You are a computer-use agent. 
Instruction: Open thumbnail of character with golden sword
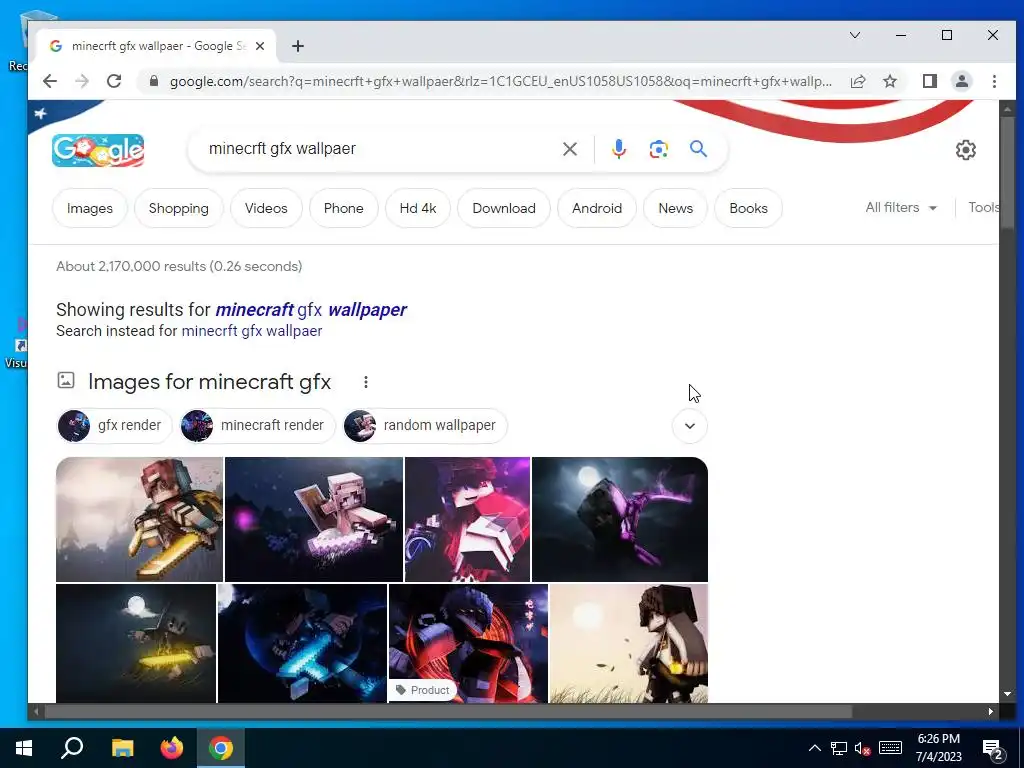[x=139, y=519]
